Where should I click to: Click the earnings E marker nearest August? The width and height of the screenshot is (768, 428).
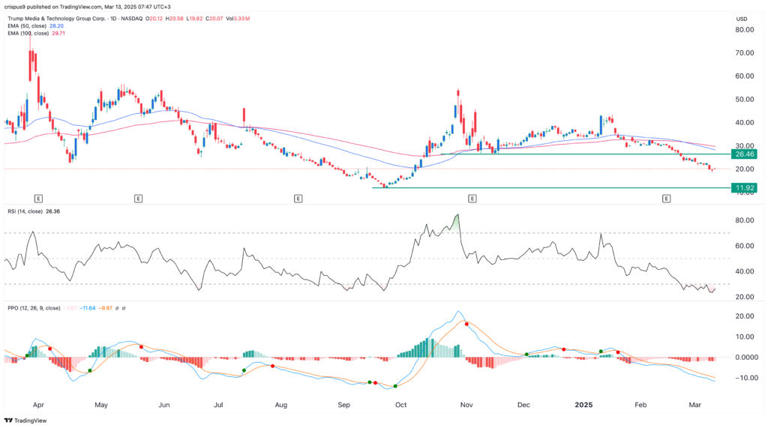click(298, 199)
